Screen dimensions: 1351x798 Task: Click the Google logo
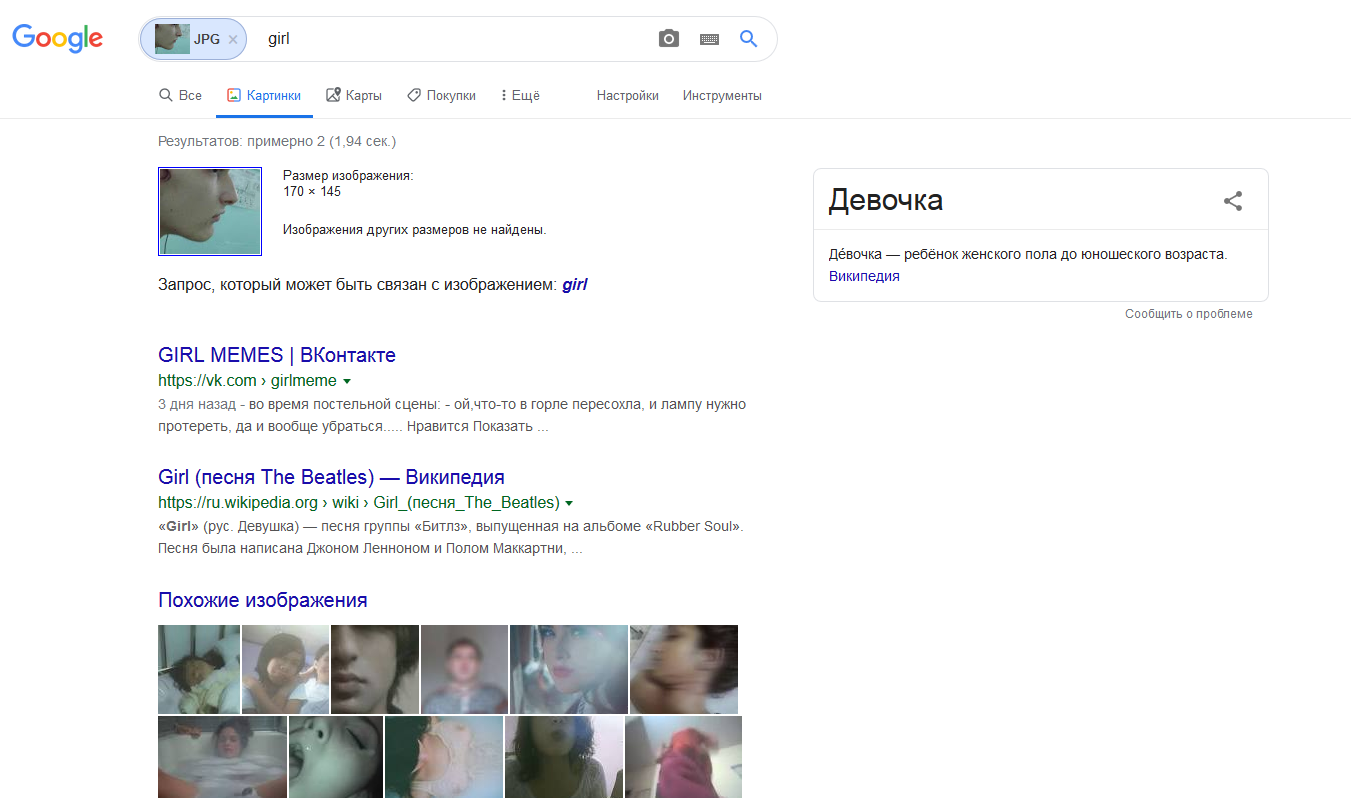click(57, 39)
